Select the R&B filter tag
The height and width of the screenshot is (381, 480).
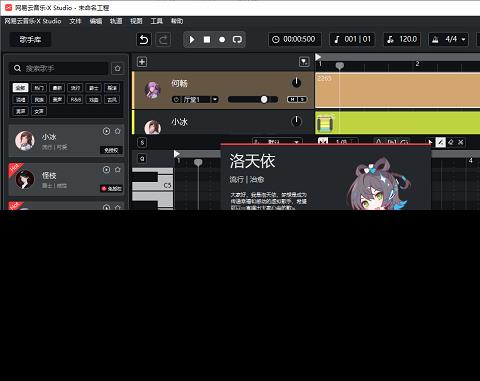click(x=75, y=99)
